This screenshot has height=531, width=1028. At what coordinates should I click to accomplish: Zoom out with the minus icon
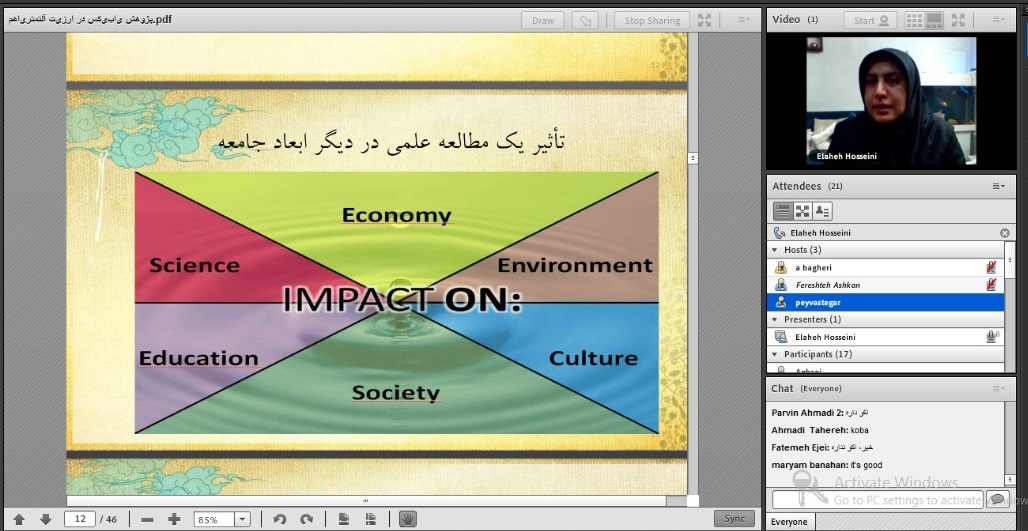pyautogui.click(x=147, y=519)
